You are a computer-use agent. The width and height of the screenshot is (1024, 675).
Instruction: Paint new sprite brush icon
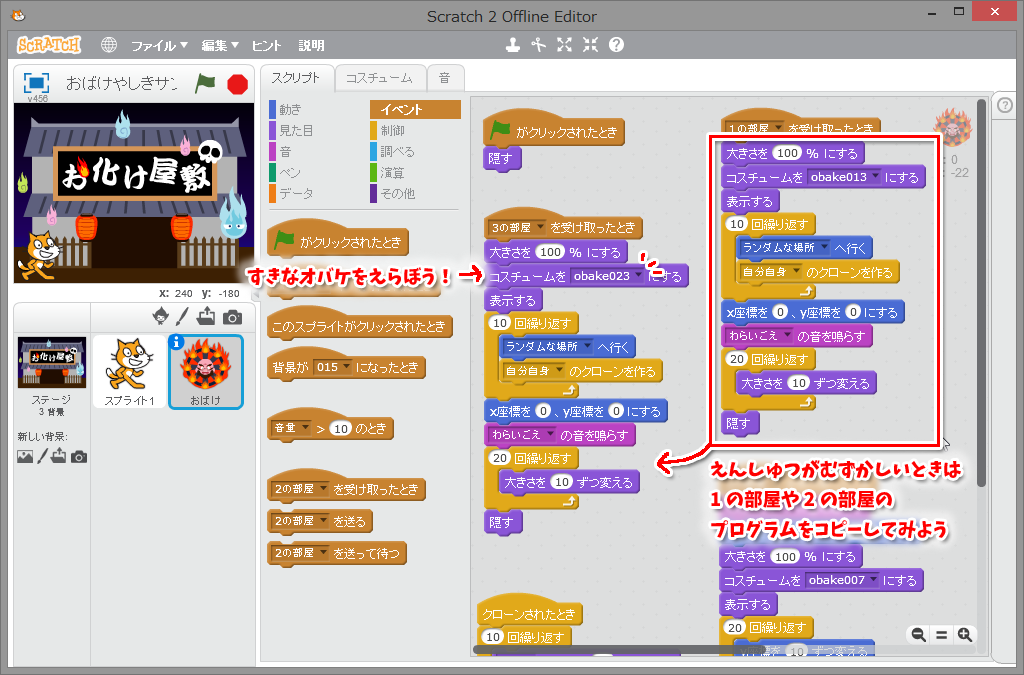(182, 317)
